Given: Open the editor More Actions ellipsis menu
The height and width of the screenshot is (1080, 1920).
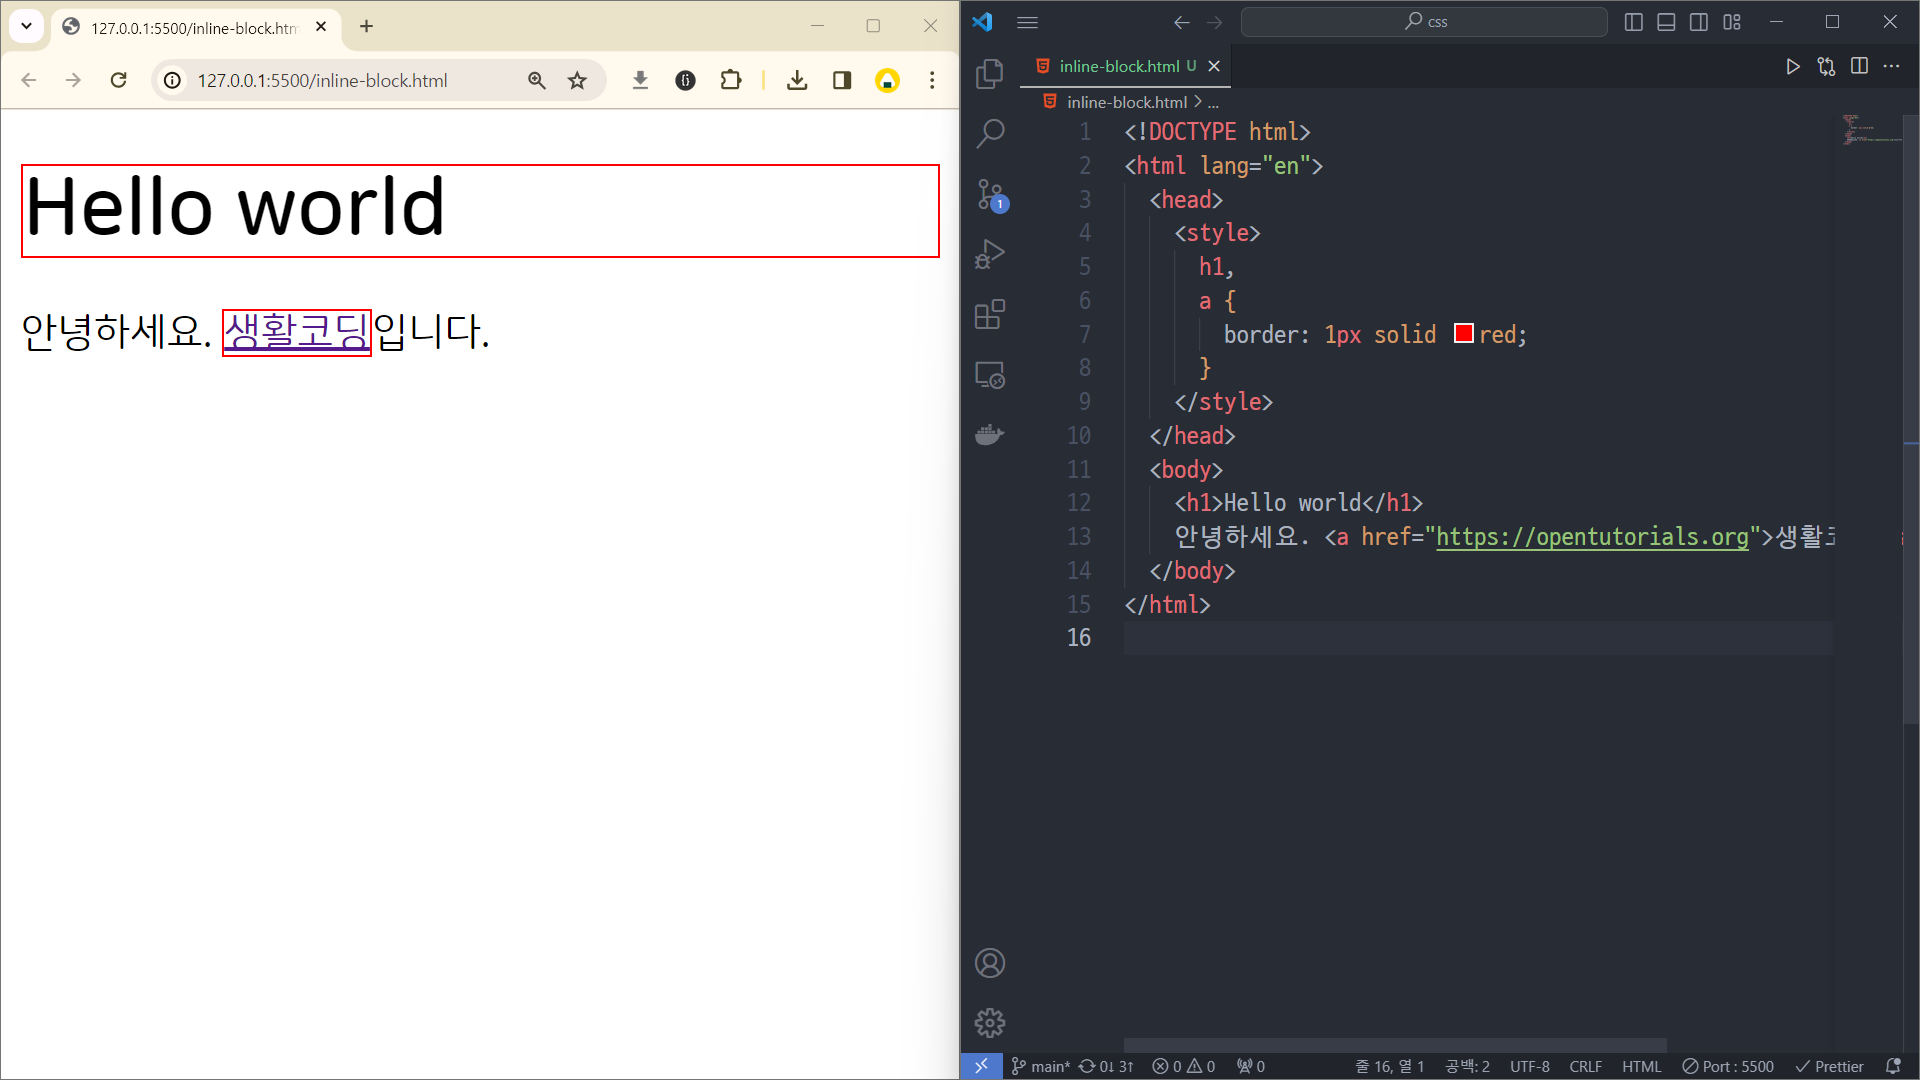Looking at the screenshot, I should [1891, 66].
